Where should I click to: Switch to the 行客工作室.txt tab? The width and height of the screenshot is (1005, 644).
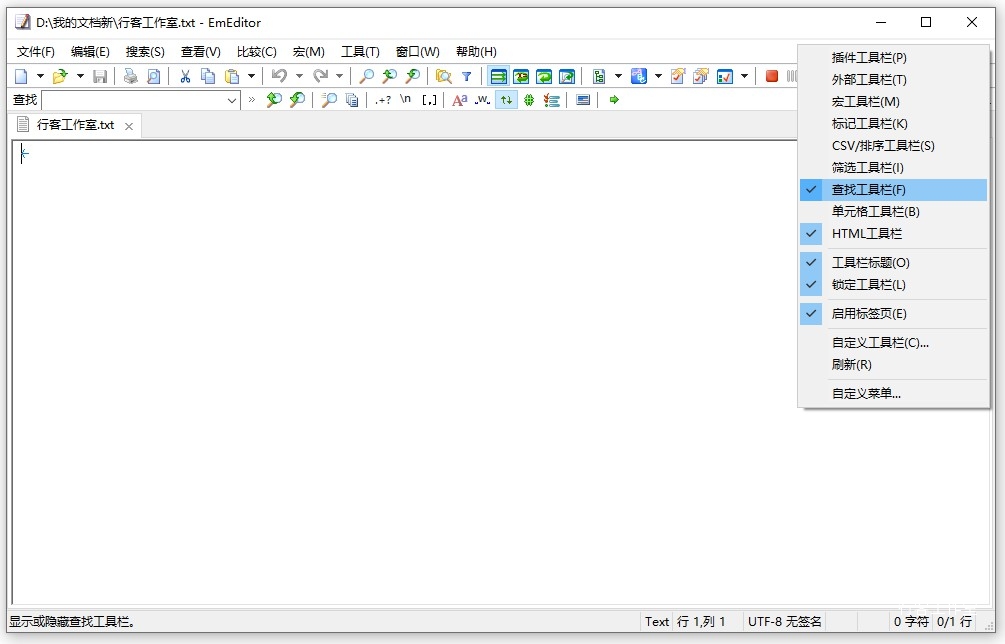76,125
